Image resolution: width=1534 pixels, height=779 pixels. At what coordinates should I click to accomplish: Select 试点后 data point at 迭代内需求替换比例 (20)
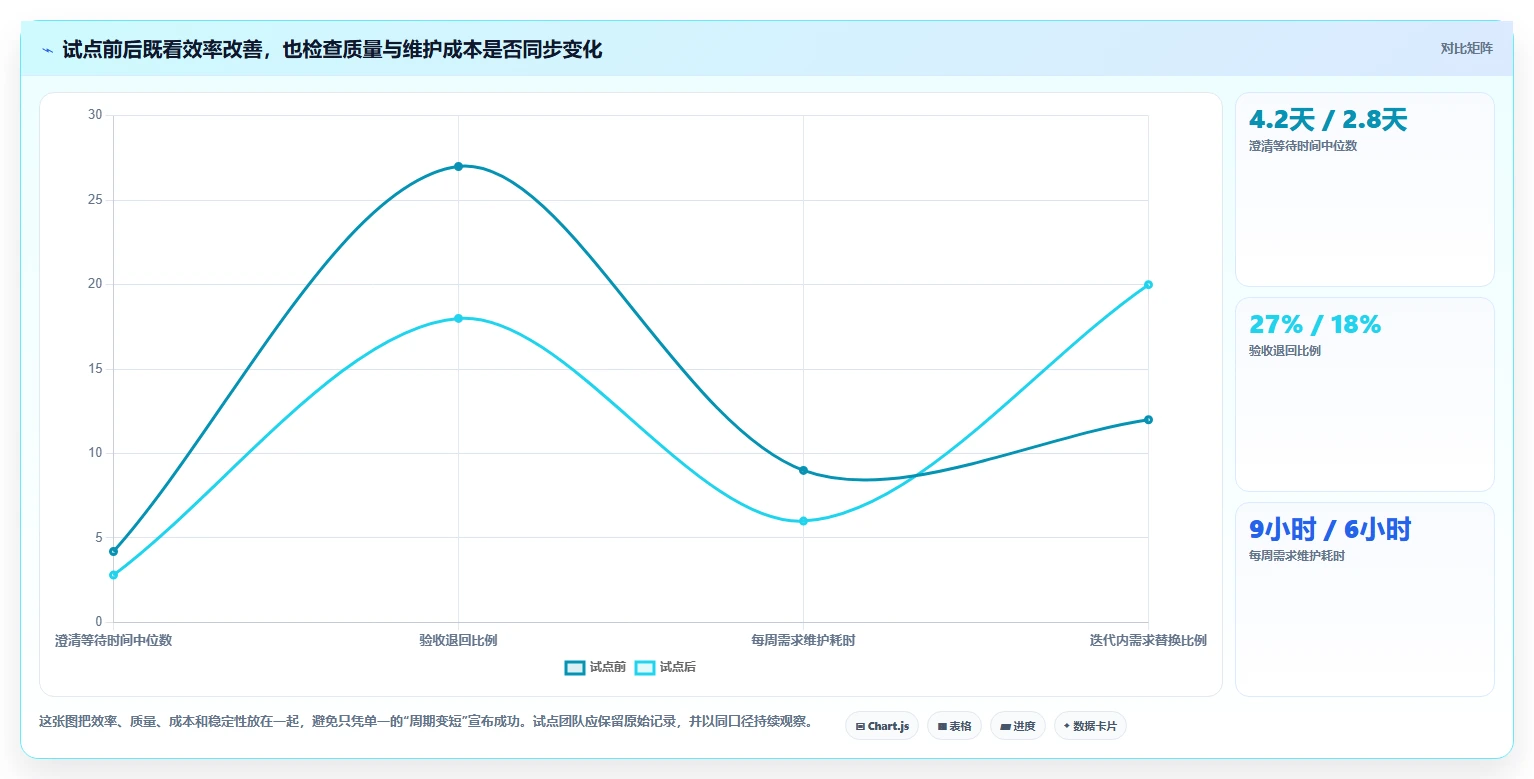coord(1148,284)
